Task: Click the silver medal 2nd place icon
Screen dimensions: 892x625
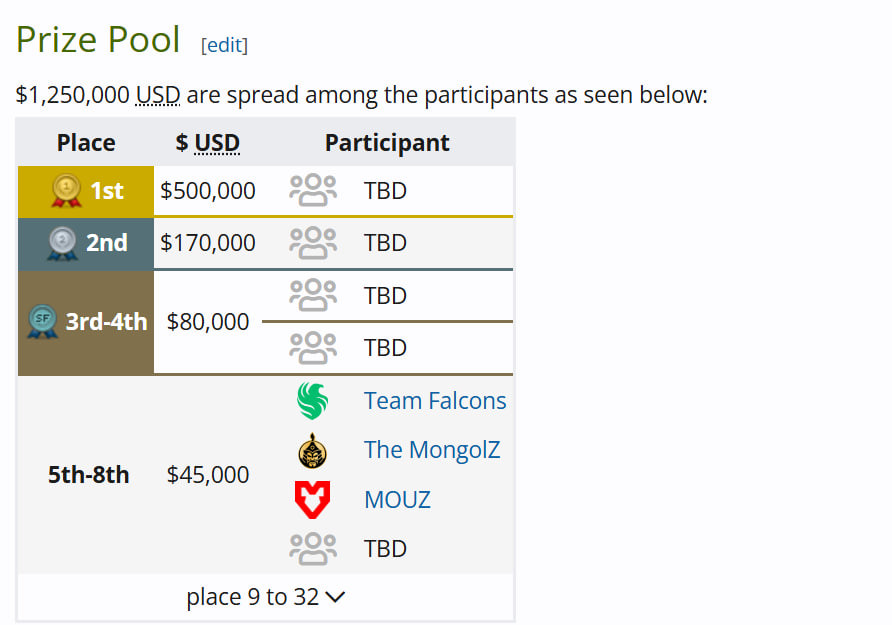Action: pyautogui.click(x=62, y=243)
